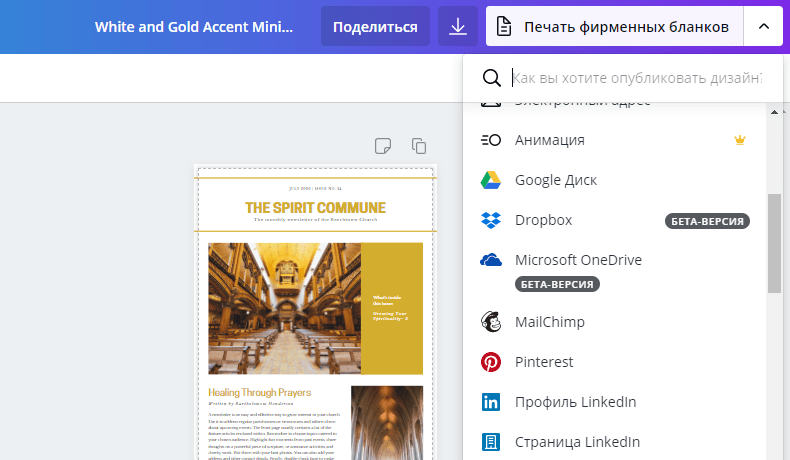Select the church interior photo
Viewport: 790px width, 460px height.
tap(285, 308)
